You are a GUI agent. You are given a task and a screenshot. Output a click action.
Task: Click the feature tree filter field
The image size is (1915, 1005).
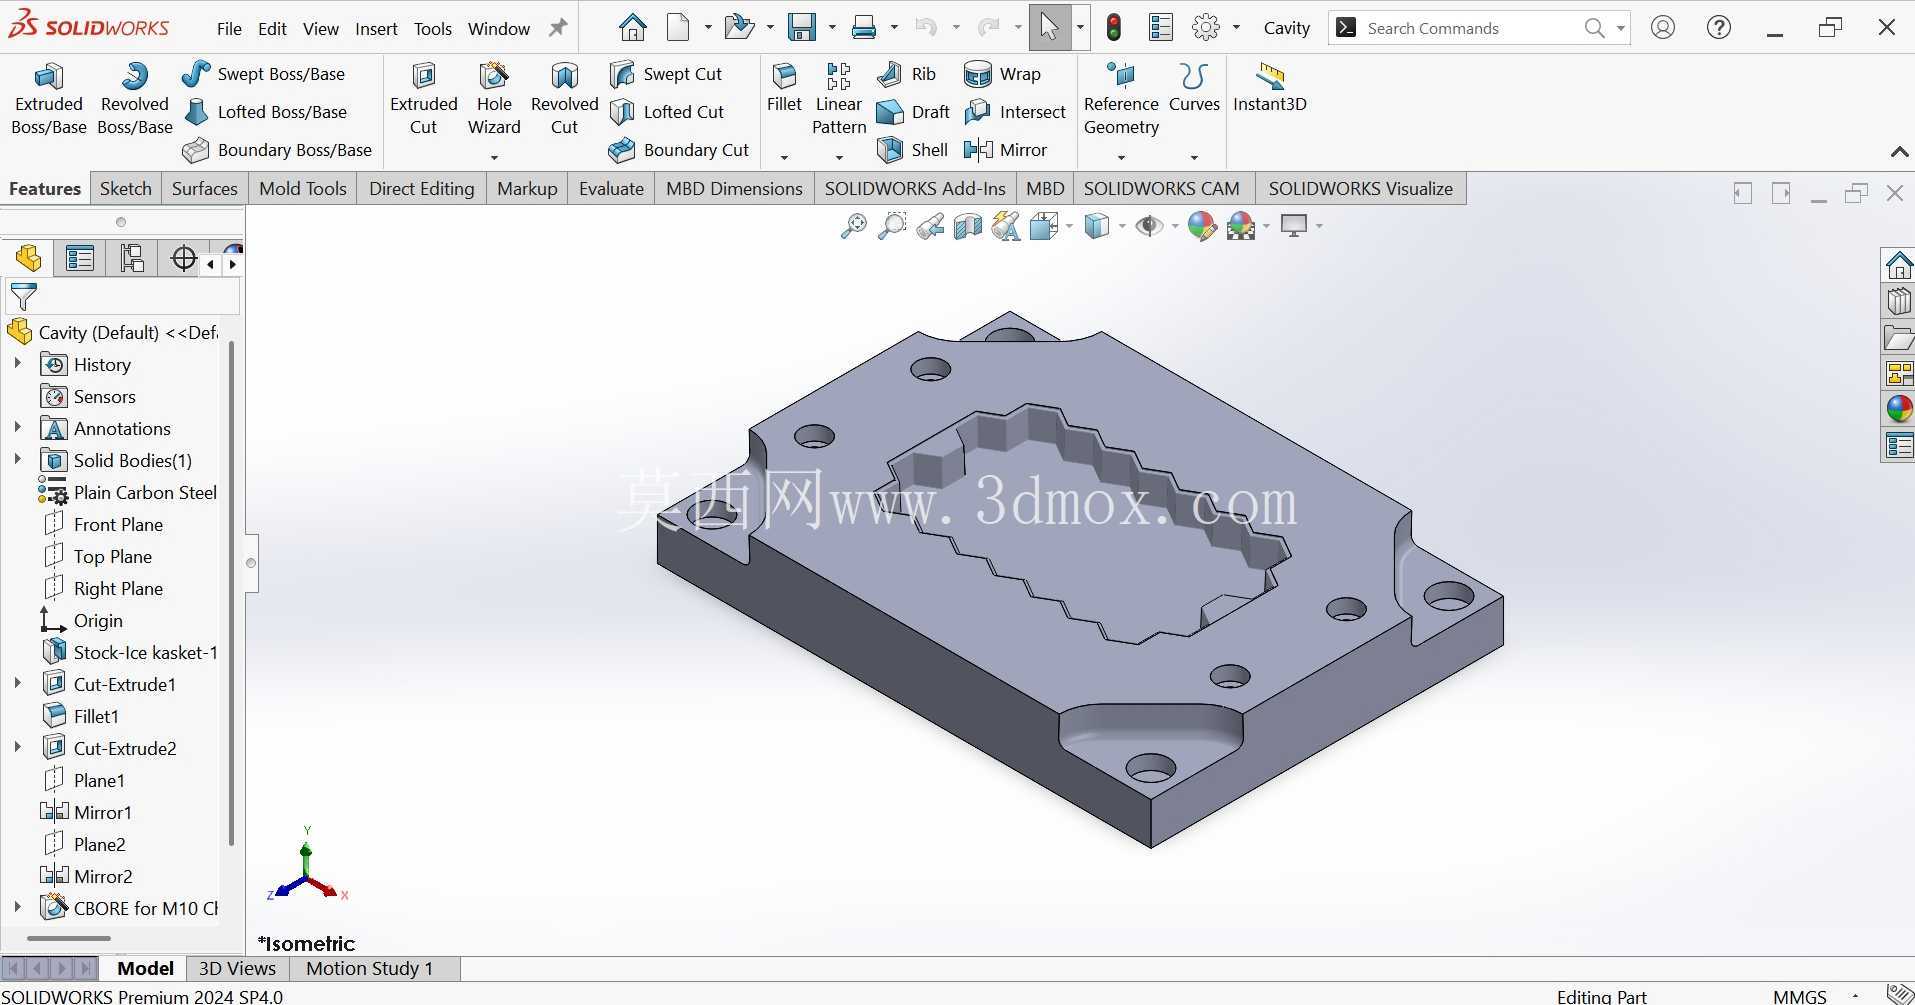[123, 297]
